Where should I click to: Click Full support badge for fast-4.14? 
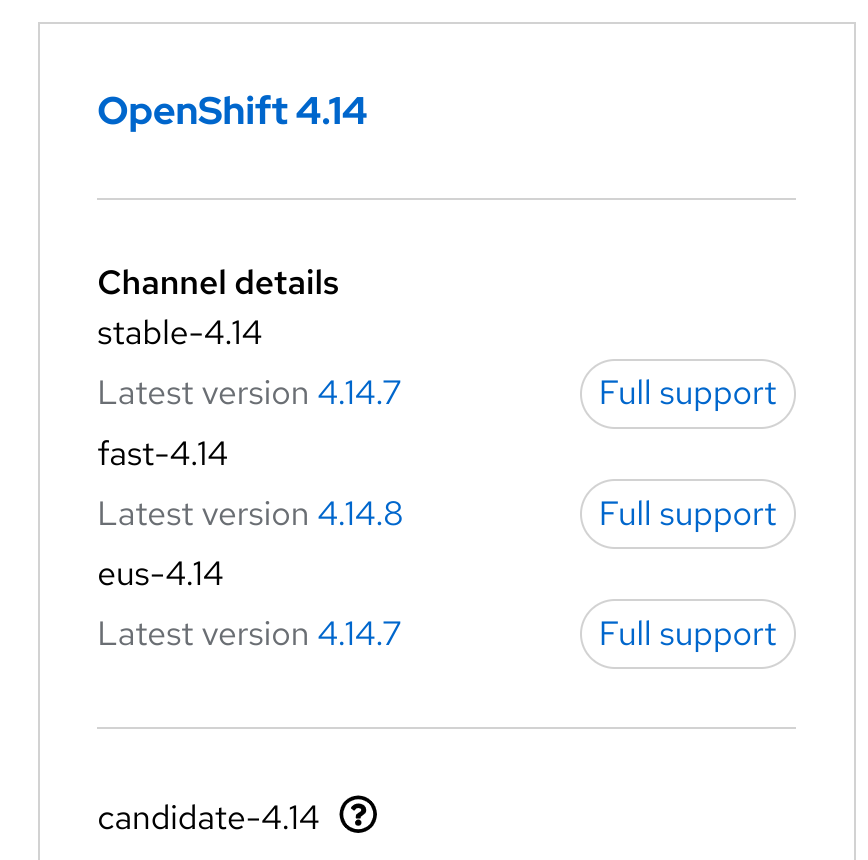coord(687,514)
